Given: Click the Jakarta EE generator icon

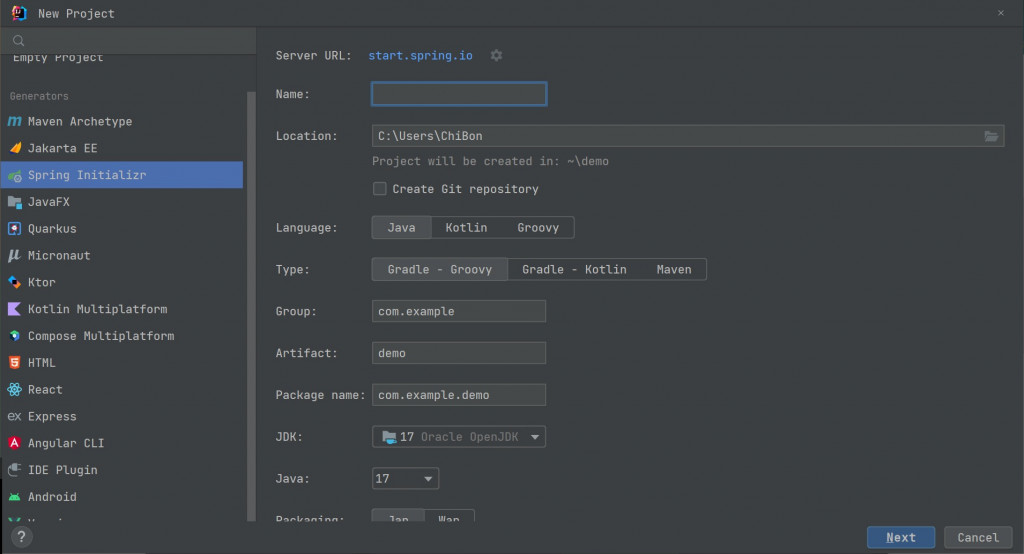Looking at the screenshot, I should point(14,148).
